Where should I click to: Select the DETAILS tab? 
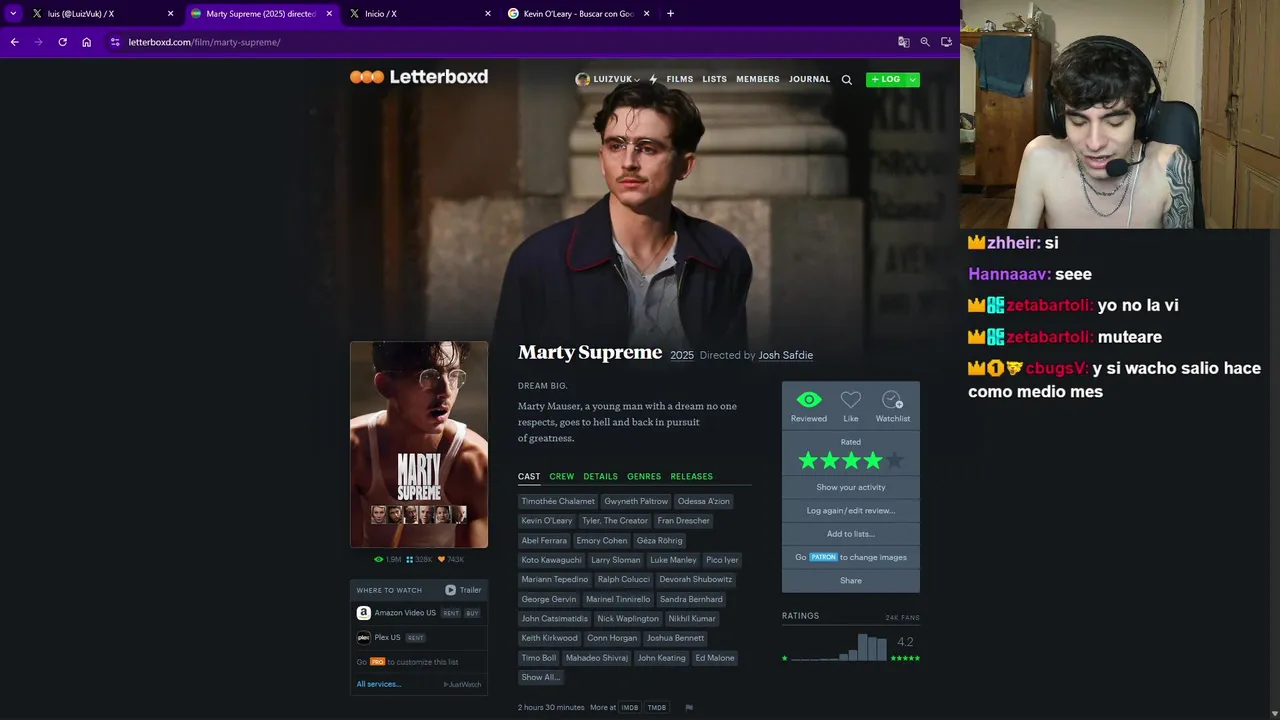(x=601, y=477)
